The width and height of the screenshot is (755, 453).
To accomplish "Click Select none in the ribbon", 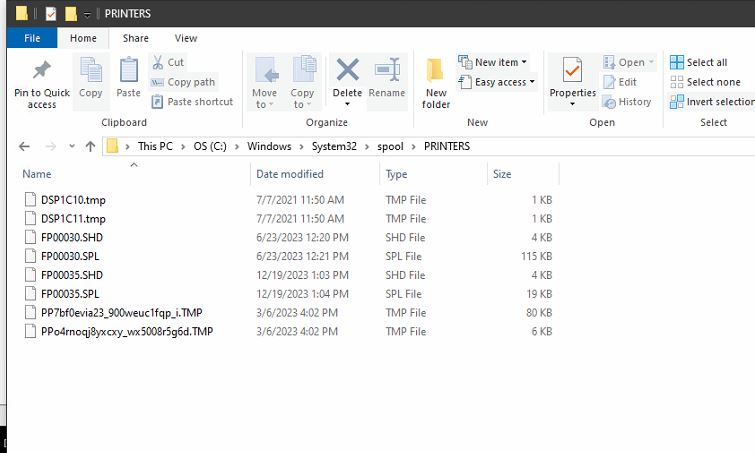I will pyautogui.click(x=706, y=82).
